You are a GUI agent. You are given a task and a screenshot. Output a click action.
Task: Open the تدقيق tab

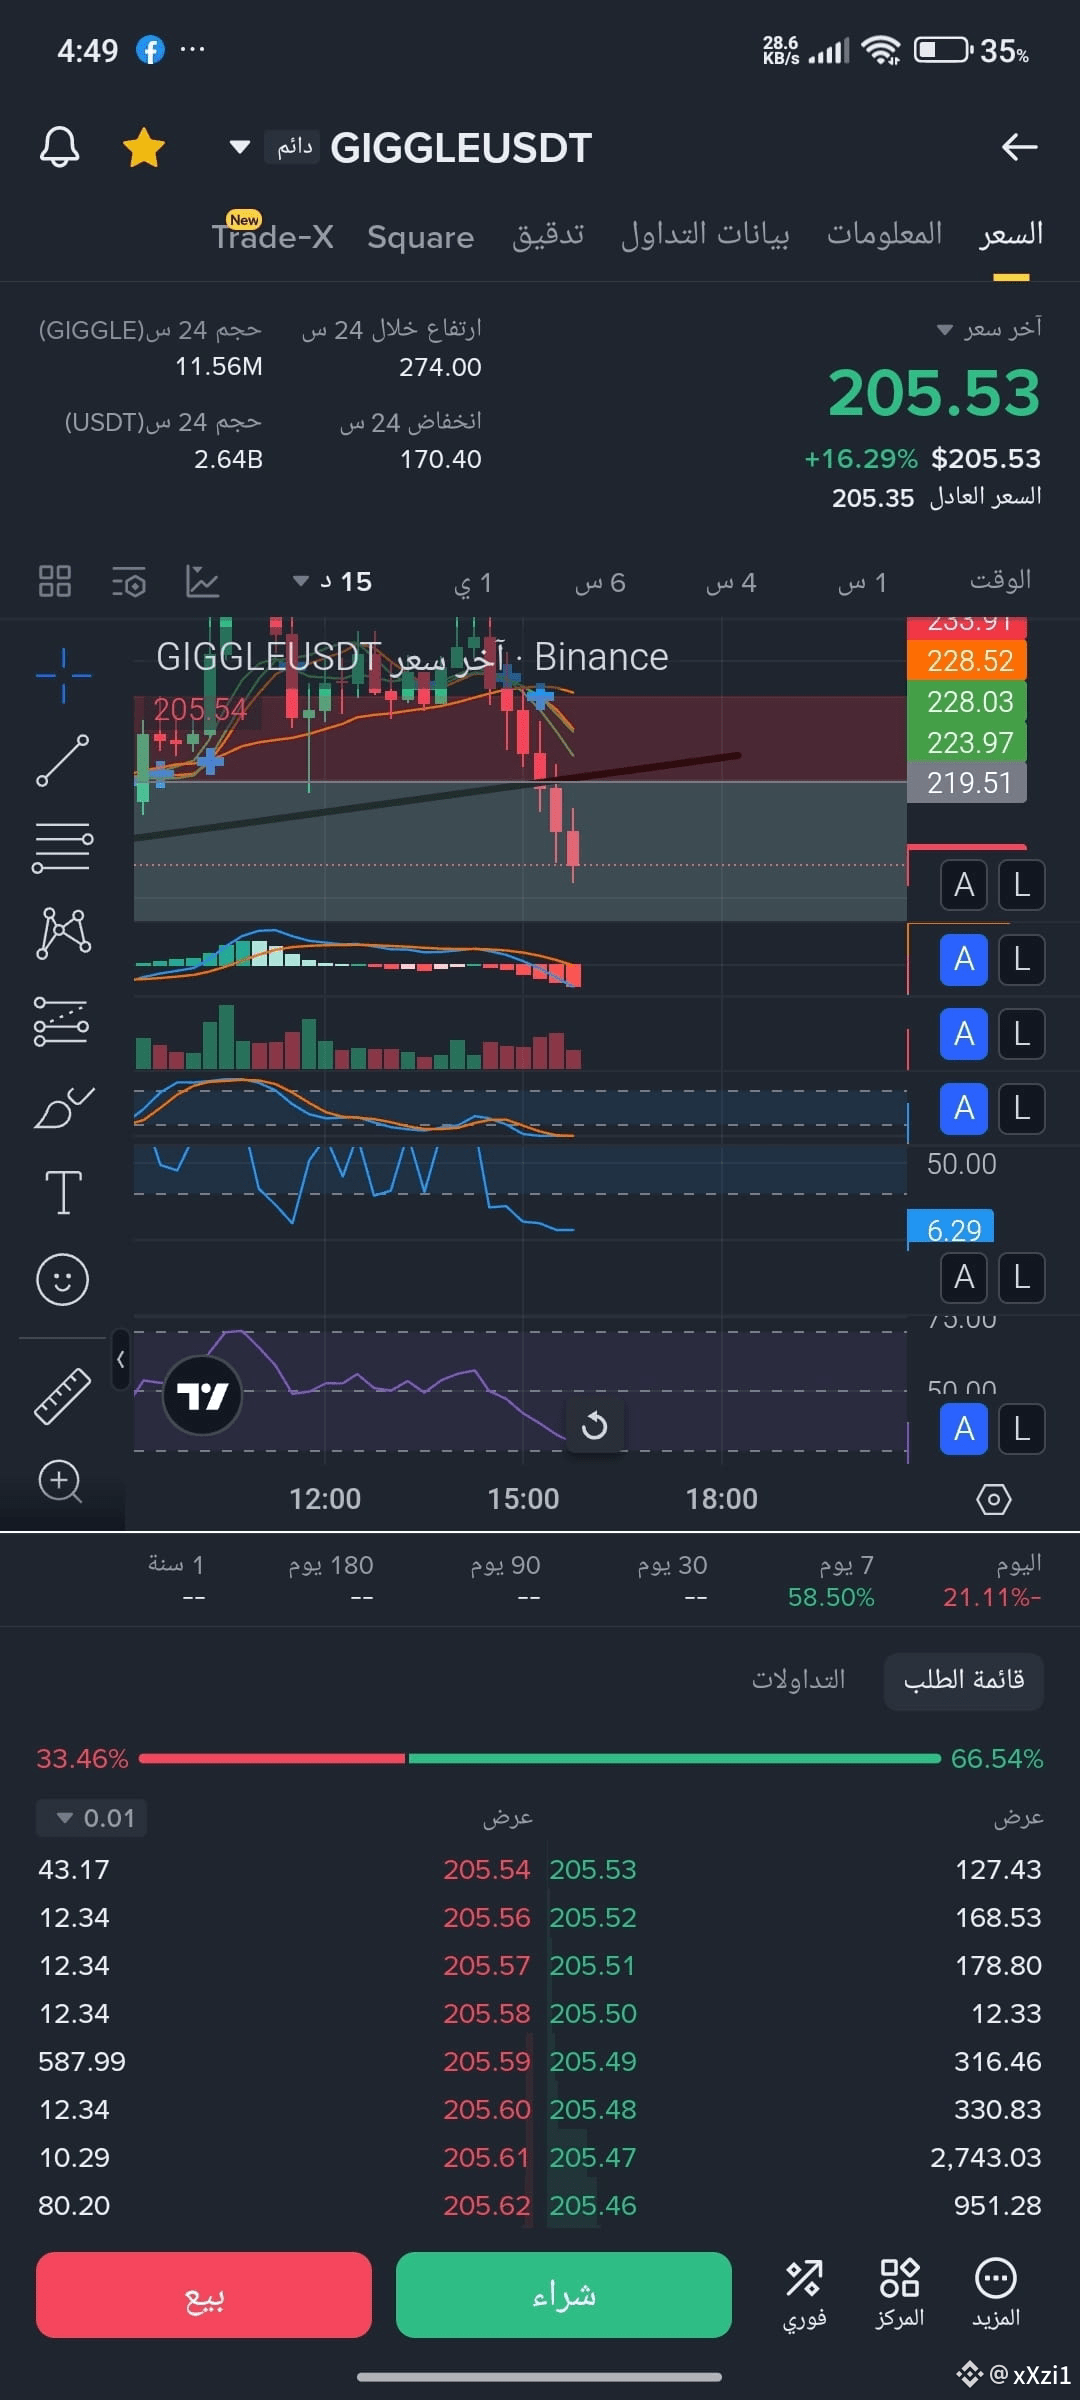point(548,235)
